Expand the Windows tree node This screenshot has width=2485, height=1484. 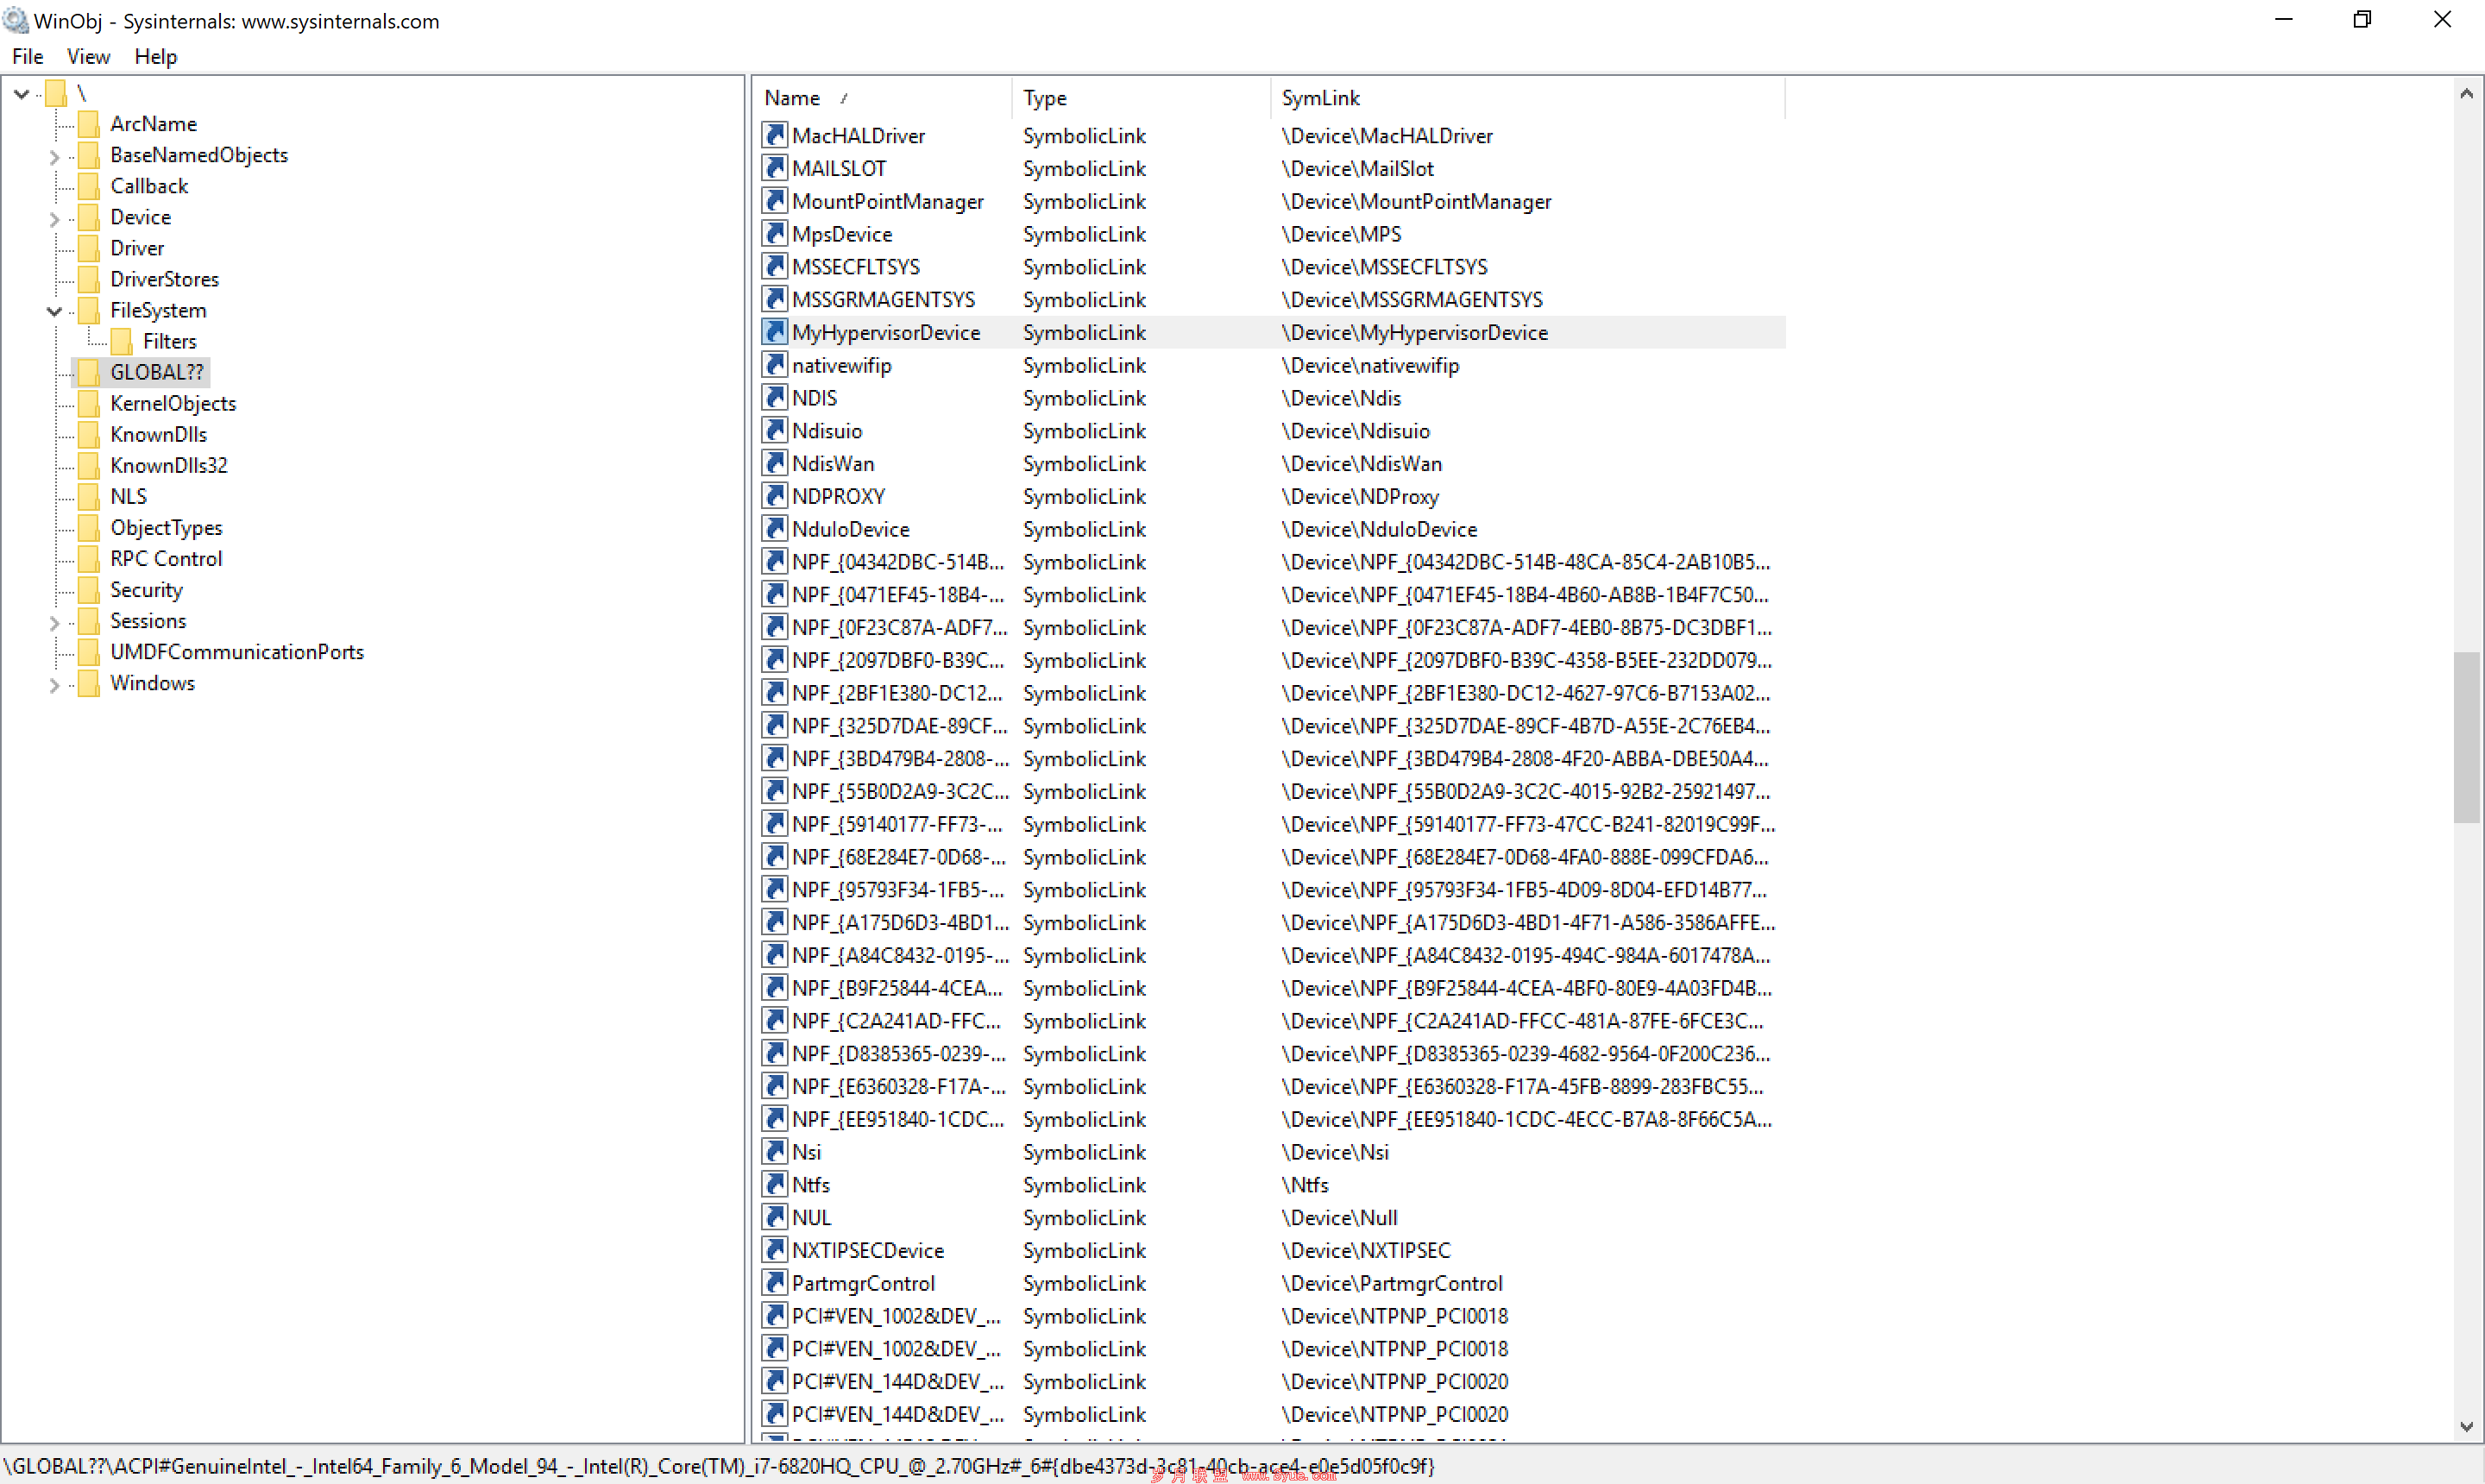[54, 684]
